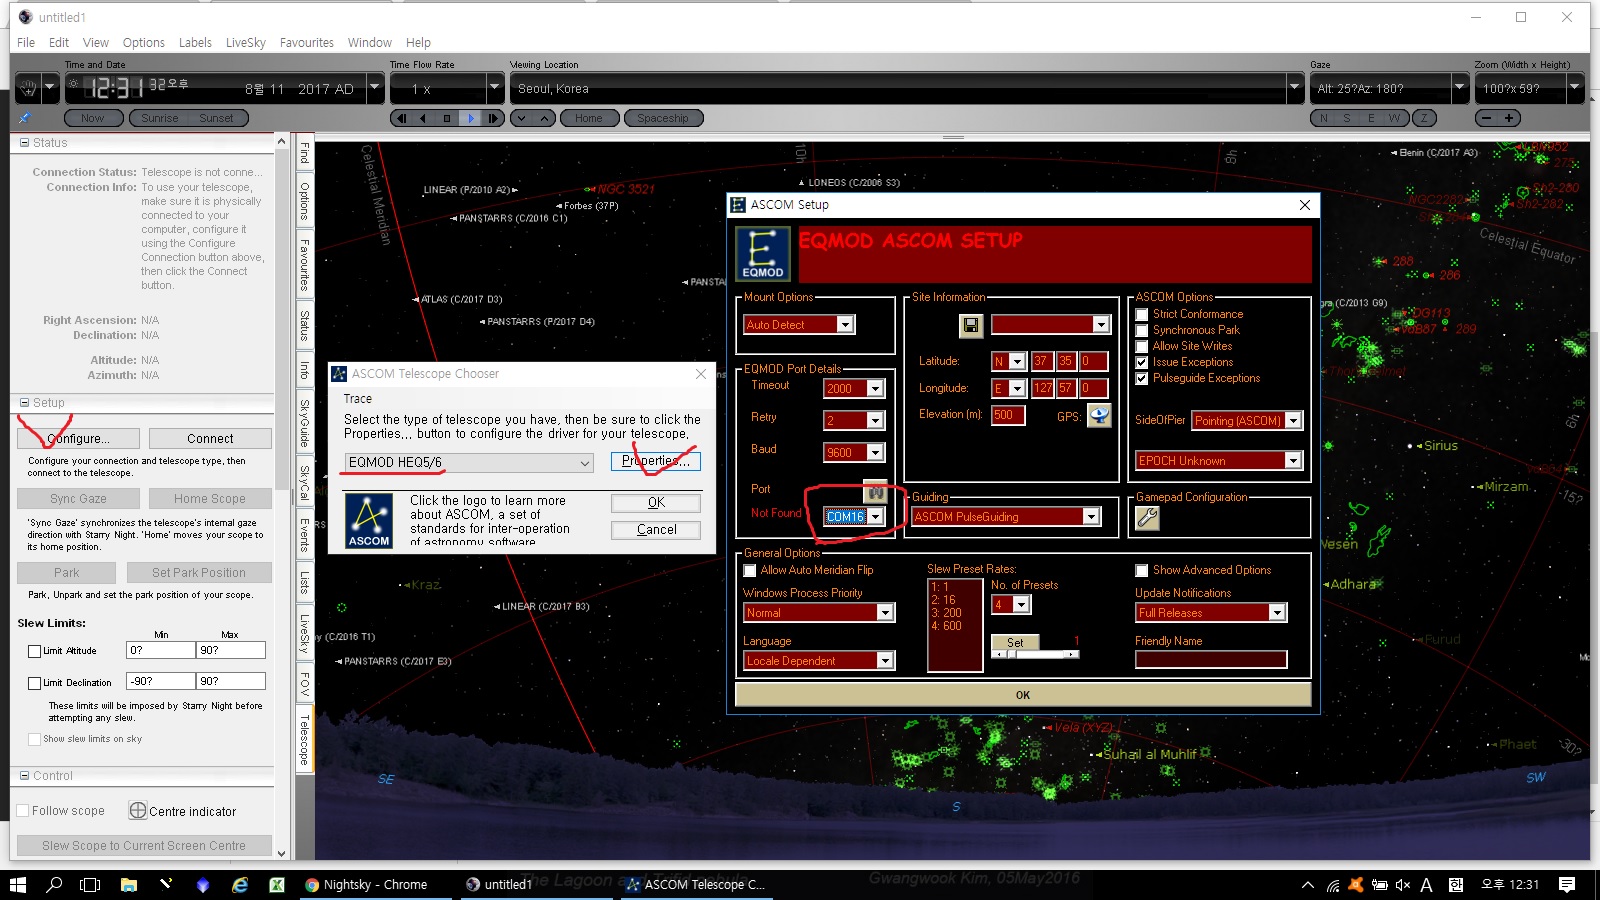
Task: Click OK at bottom of ASCOM Setup
Action: pyautogui.click(x=1023, y=695)
